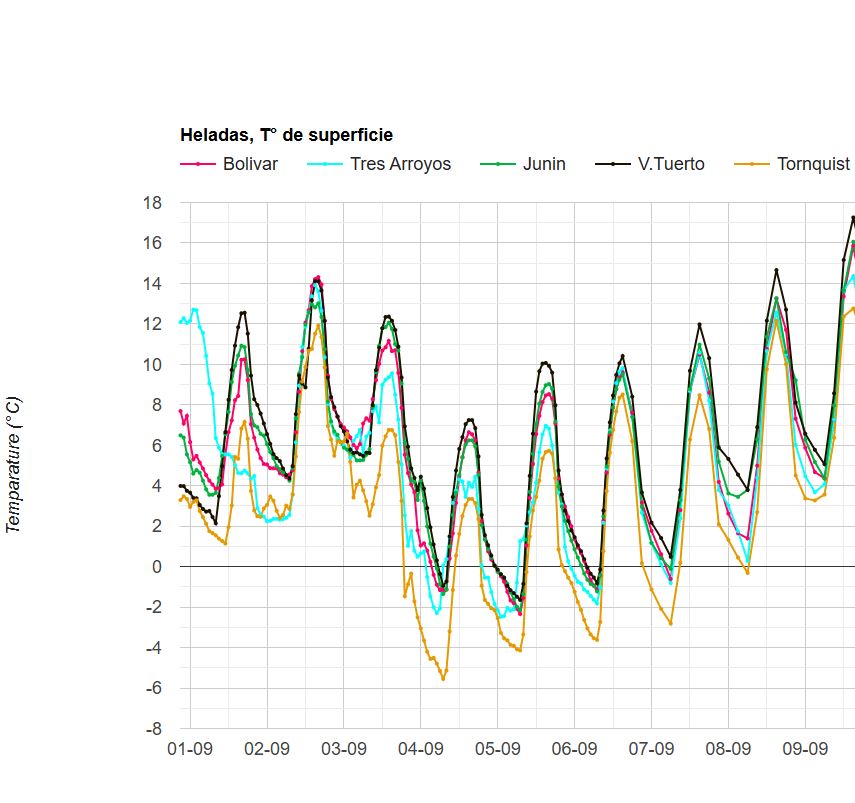
Task: Click the orange Tornquist legend line marker
Action: 752,164
